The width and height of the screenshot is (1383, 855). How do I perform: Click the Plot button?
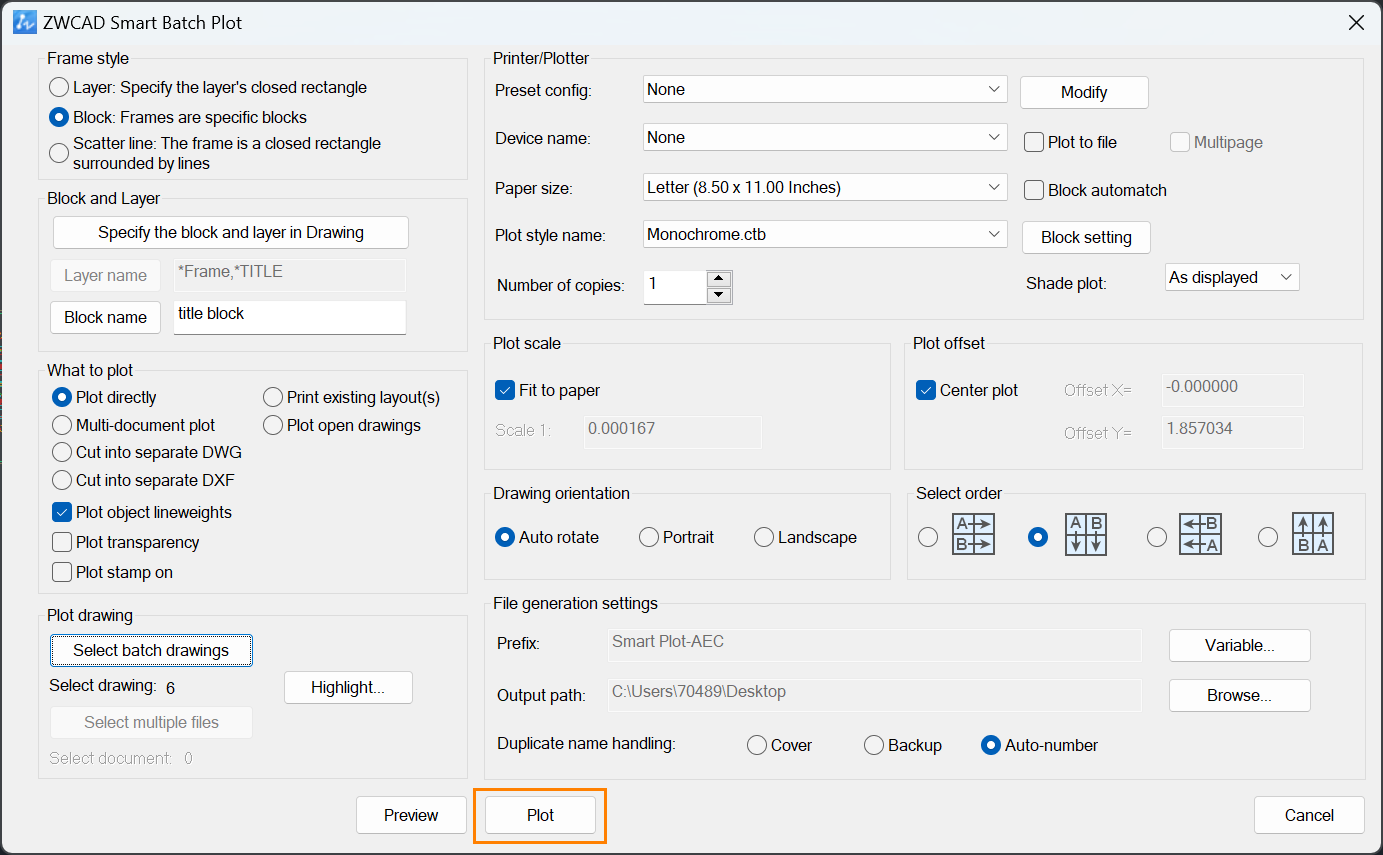(540, 815)
